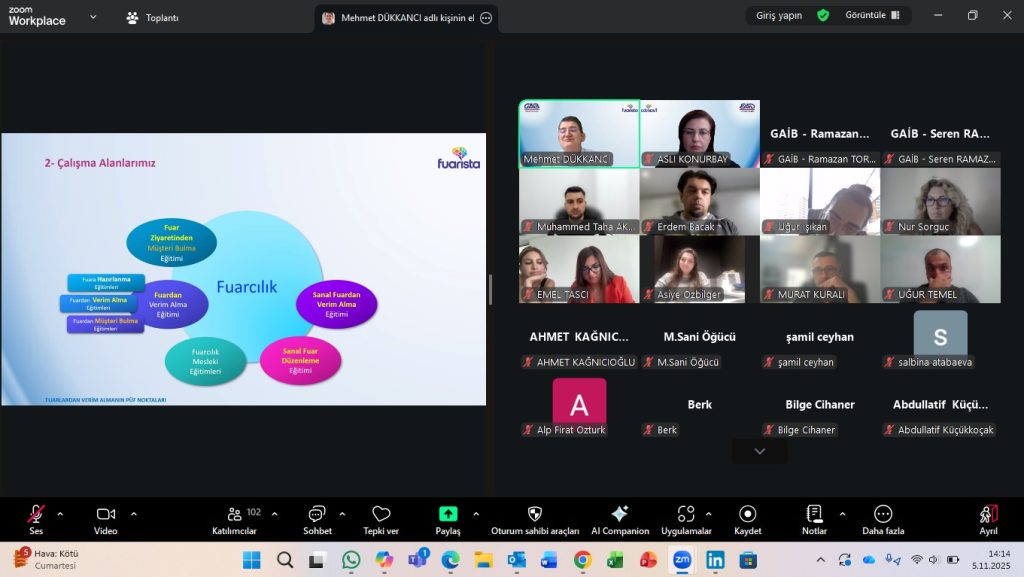Open Zoom Workplace dropdown chevron
Viewport: 1024px width, 577px height.
[x=93, y=17]
